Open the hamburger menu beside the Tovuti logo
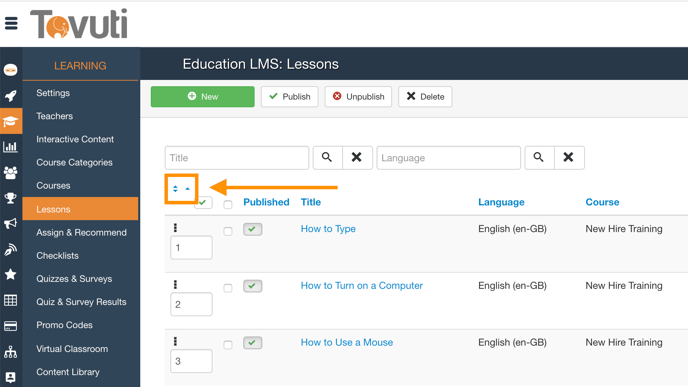The width and height of the screenshot is (688, 387). 11,23
